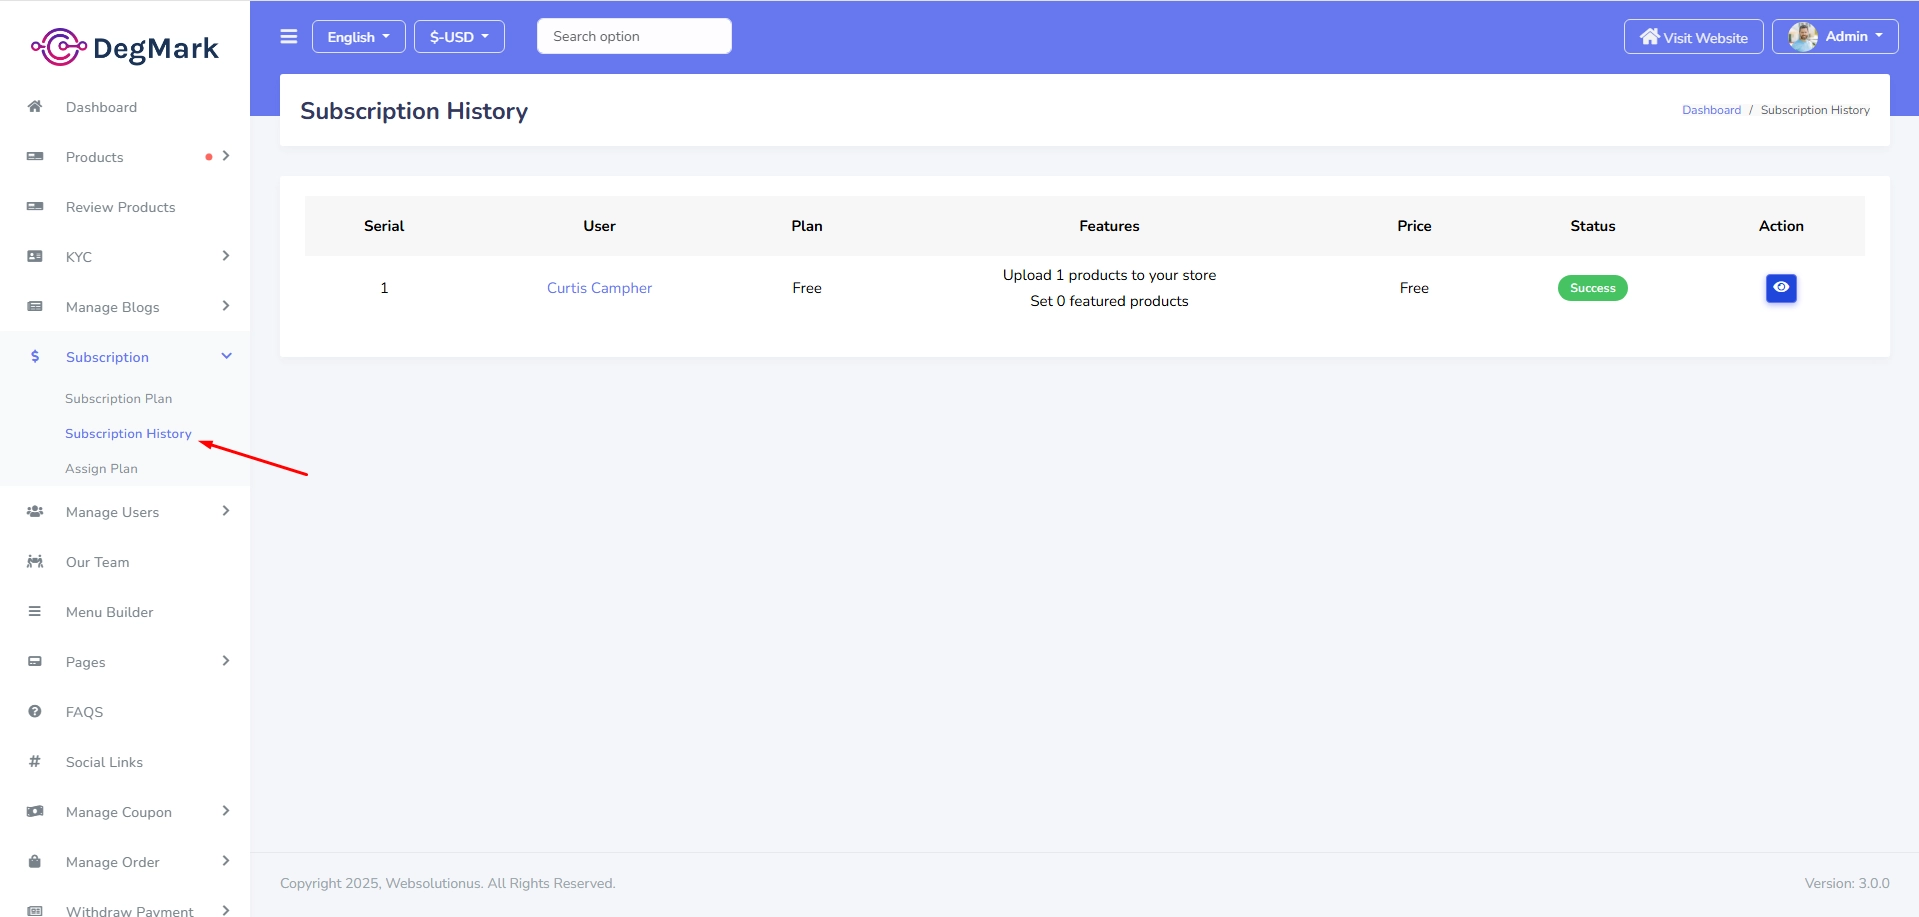Click the Status column header
The height and width of the screenshot is (917, 1919).
tap(1592, 226)
